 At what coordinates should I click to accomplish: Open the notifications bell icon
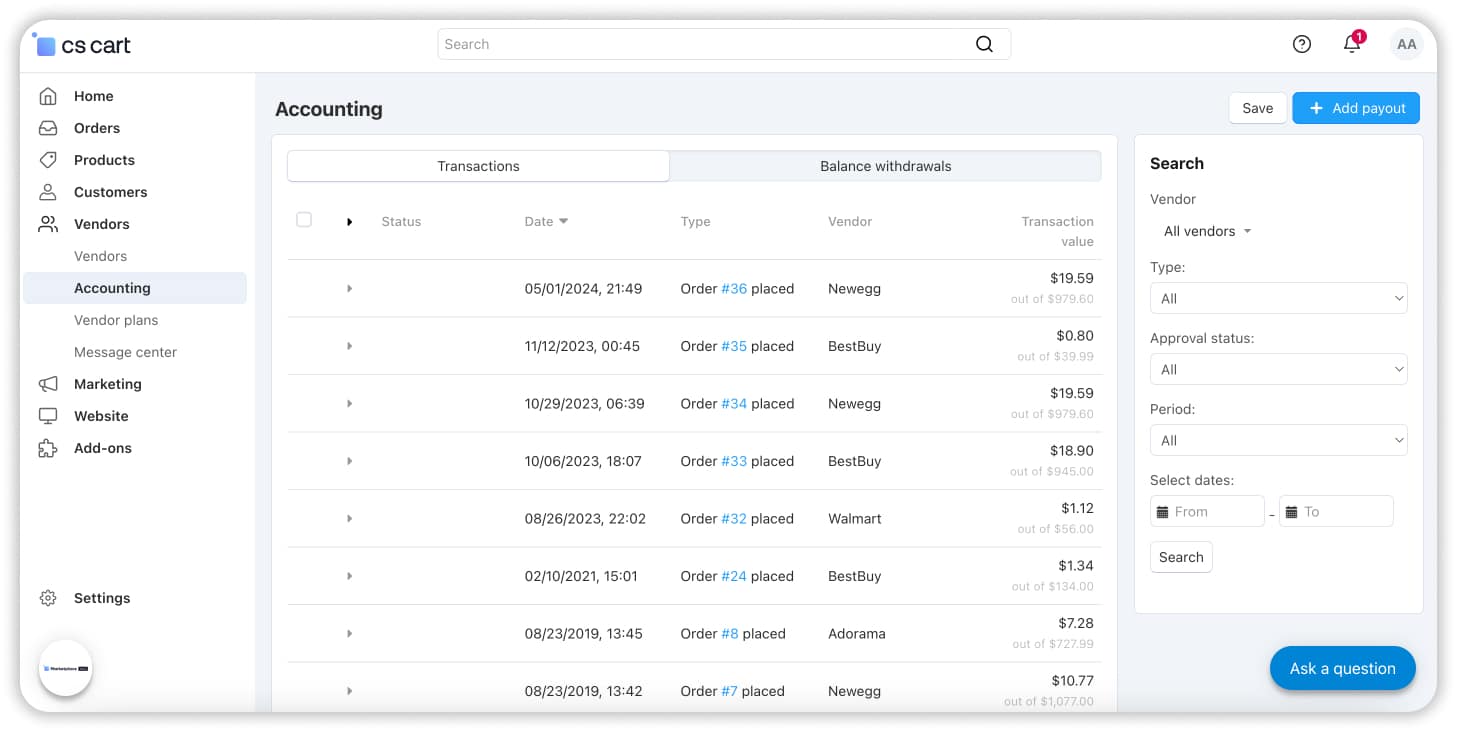click(x=1352, y=44)
